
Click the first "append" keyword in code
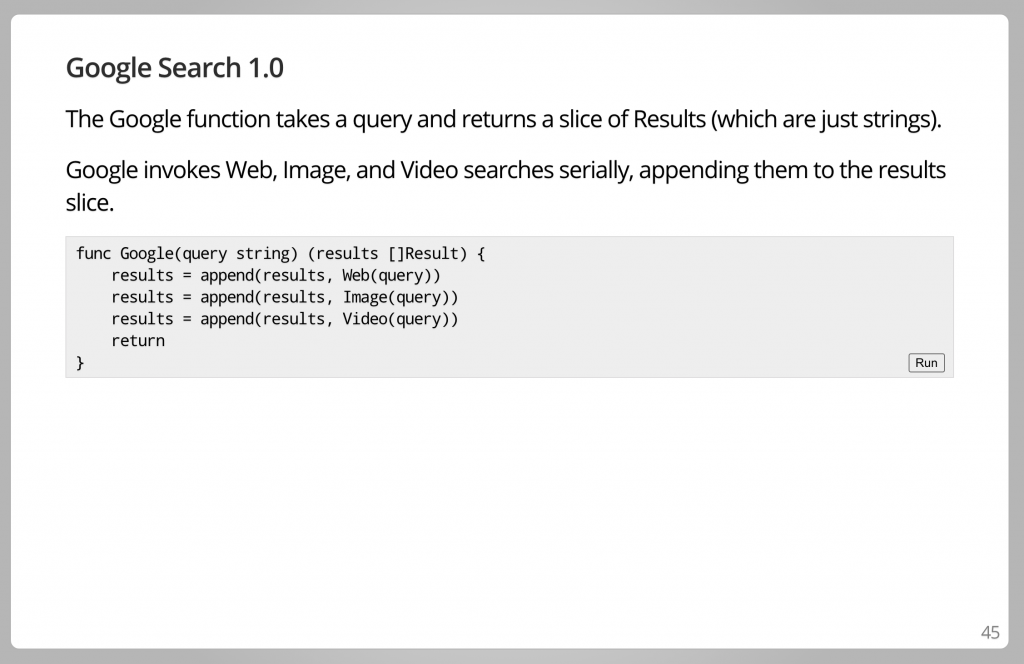tap(227, 276)
